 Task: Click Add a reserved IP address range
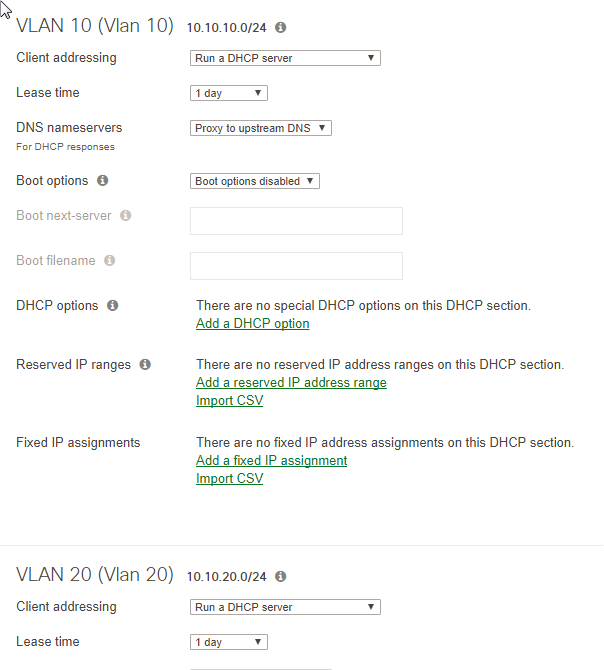[291, 383]
